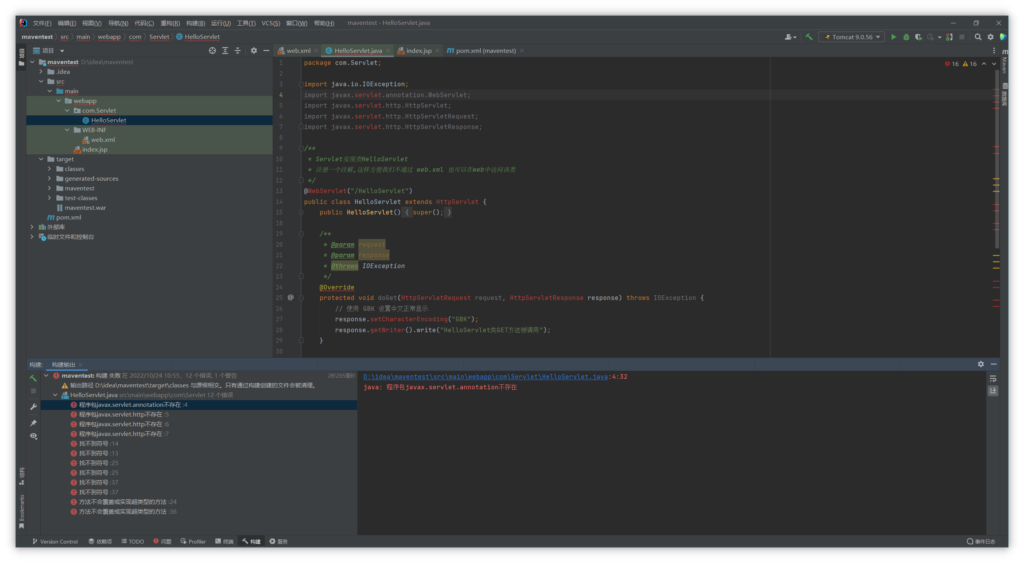
Task: Open Bookmarks tool window on left stripe
Action: pyautogui.click(x=22, y=511)
